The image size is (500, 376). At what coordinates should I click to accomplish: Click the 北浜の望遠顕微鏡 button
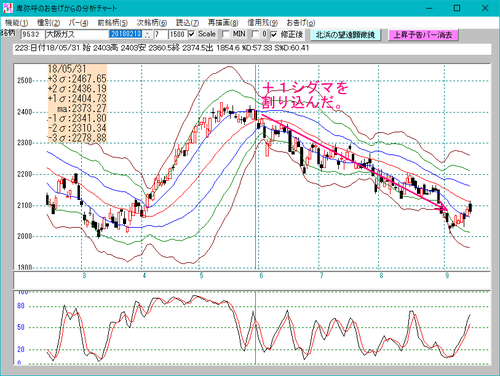[345, 35]
